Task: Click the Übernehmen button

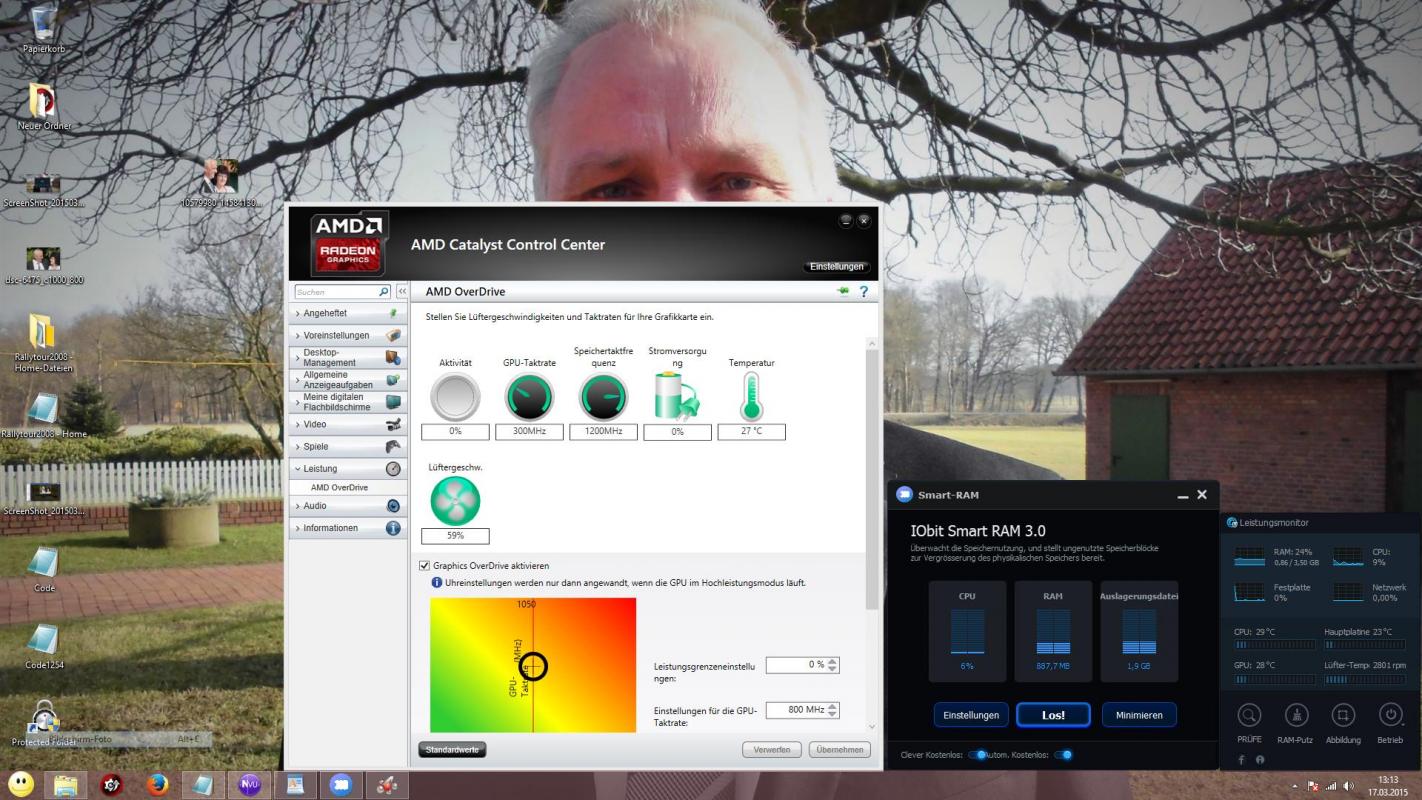Action: [839, 749]
